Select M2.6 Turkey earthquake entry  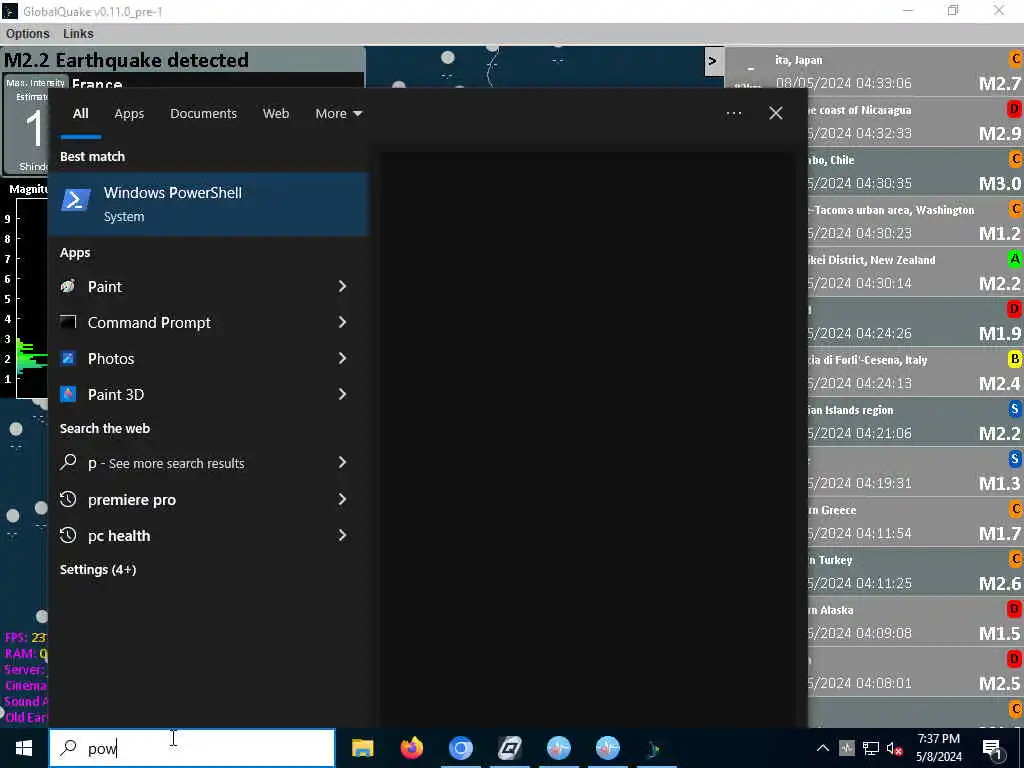coord(916,571)
